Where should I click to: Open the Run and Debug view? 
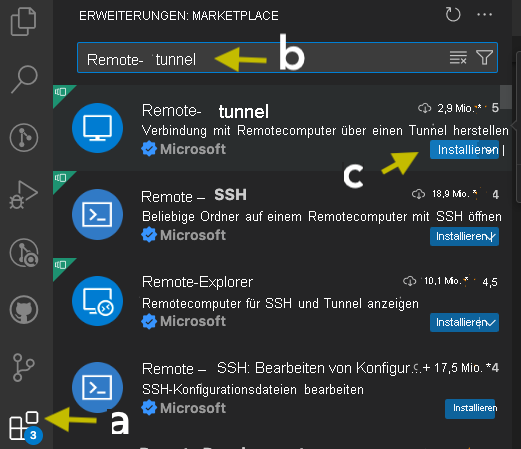23,195
